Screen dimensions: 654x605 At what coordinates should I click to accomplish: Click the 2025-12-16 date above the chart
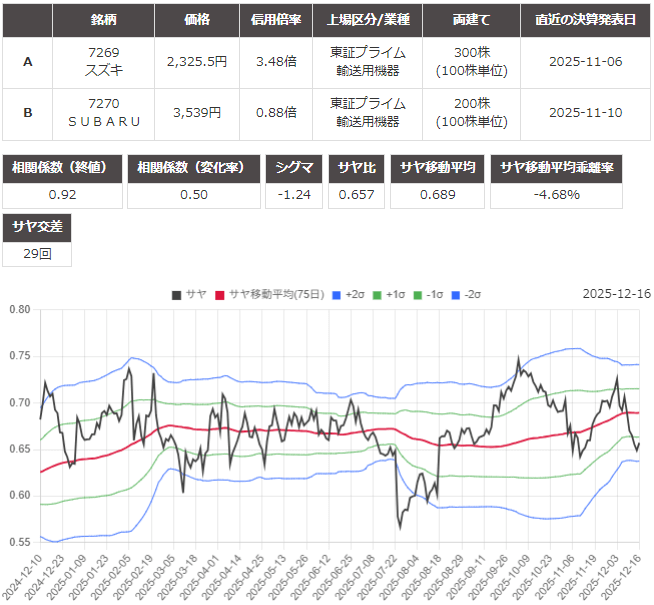(x=616, y=294)
